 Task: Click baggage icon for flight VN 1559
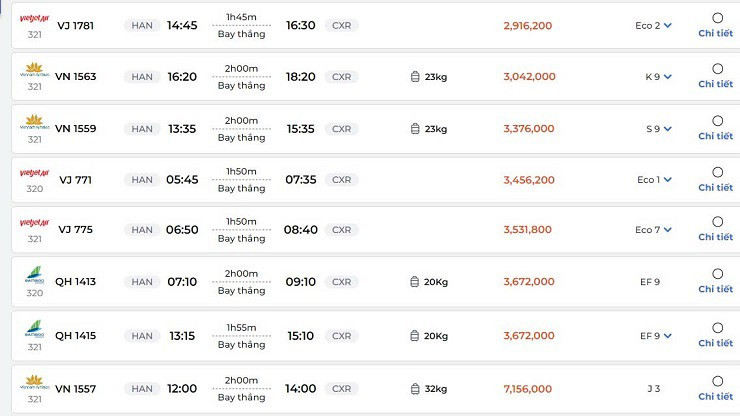coord(416,129)
